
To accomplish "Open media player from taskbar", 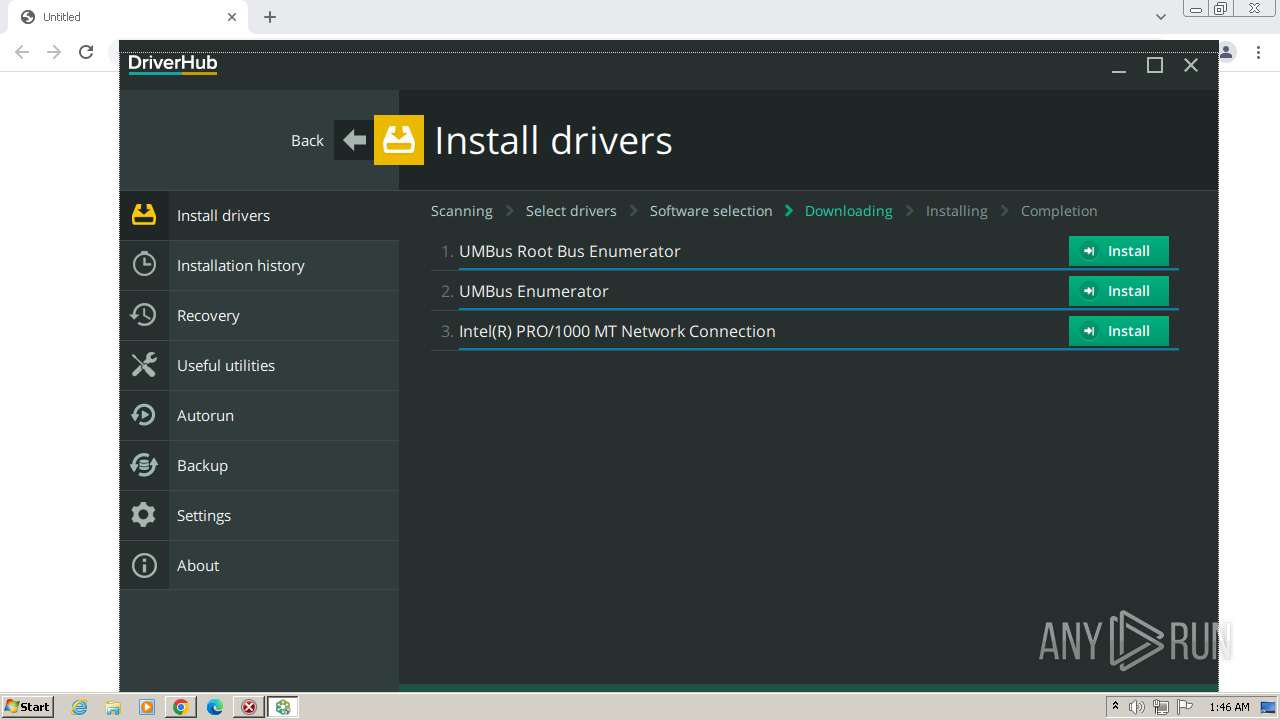I will (x=147, y=707).
